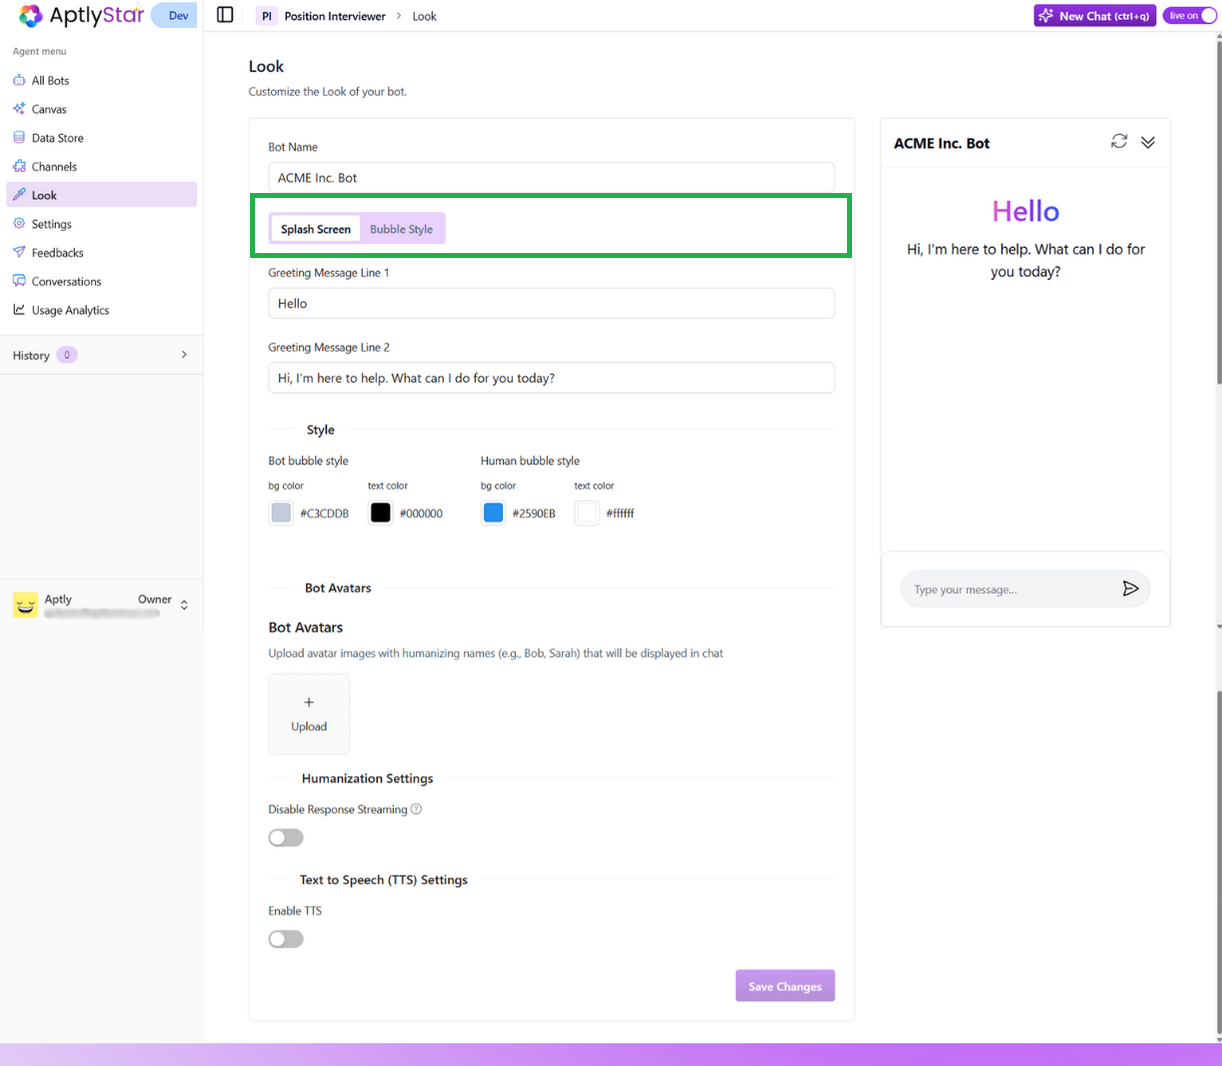
Task: Toggle Disable Response Streaming switch
Action: pos(286,838)
